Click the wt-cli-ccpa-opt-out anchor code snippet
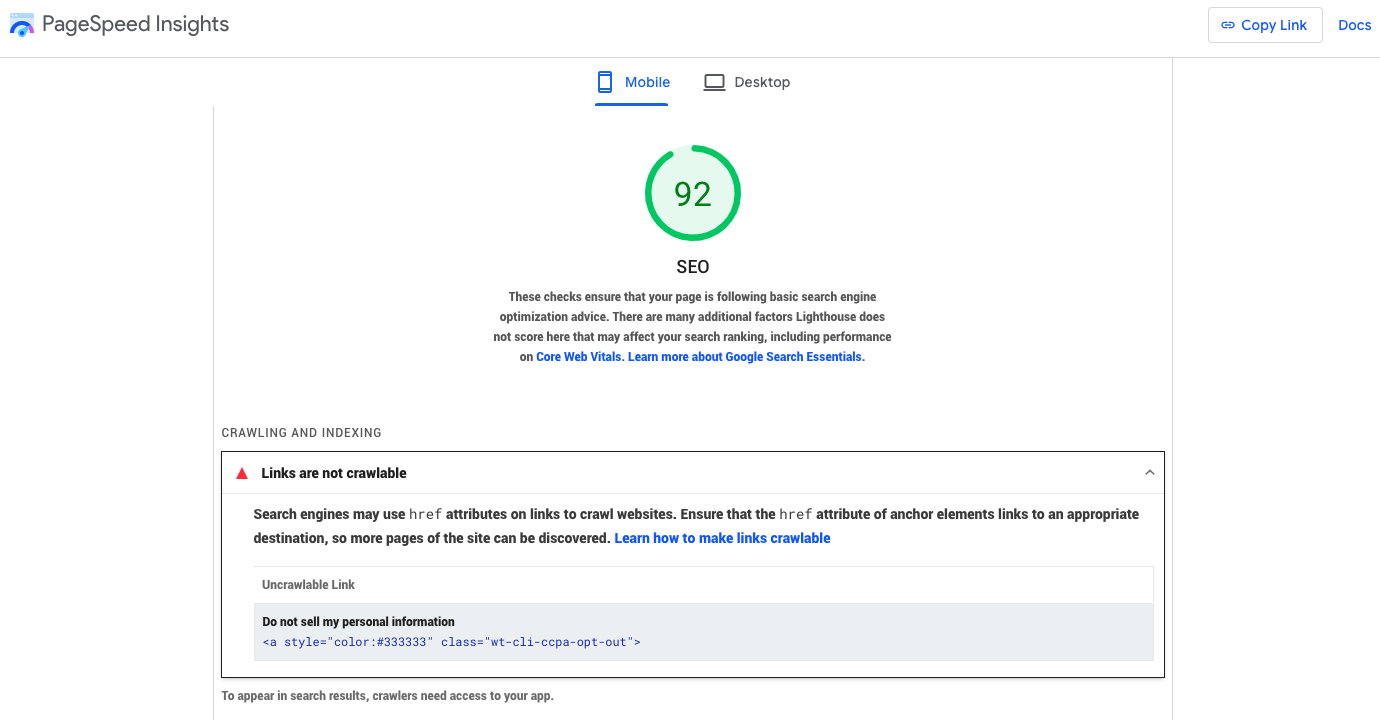Screen dimensions: 1380x720 [x=451, y=642]
